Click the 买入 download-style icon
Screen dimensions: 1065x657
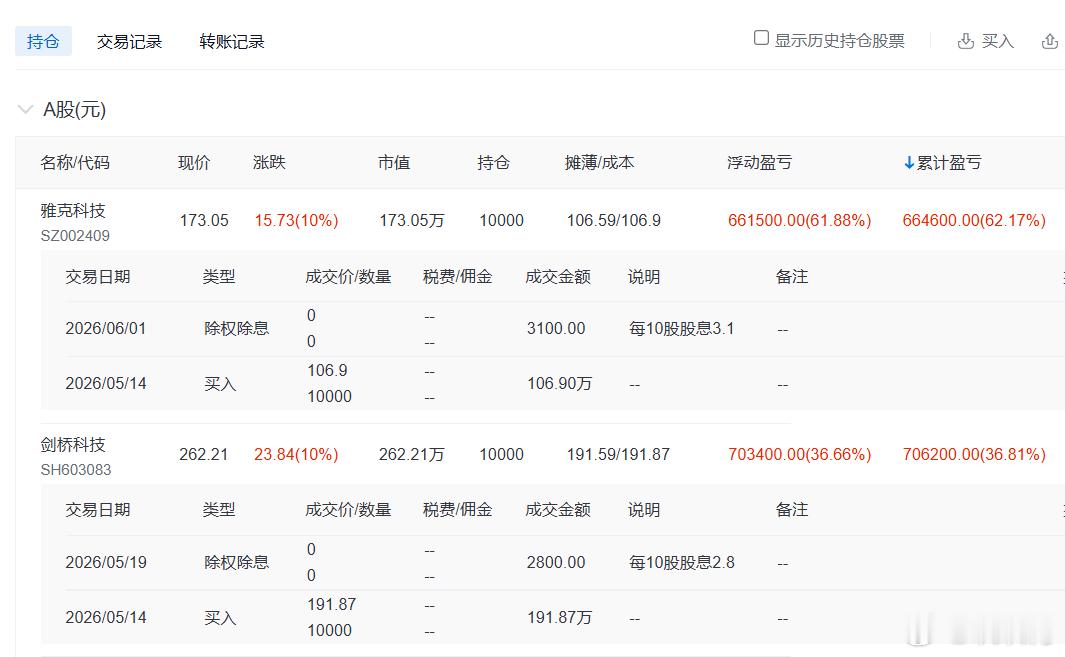[x=965, y=41]
